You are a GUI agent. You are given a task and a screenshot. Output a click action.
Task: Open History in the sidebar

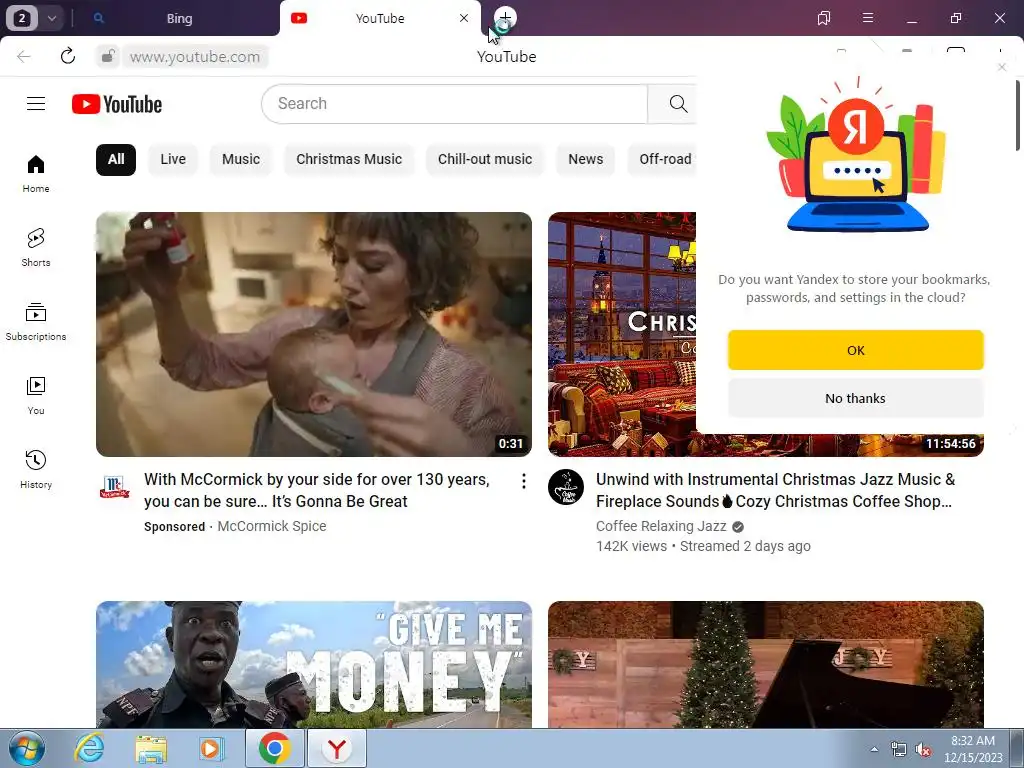point(36,470)
